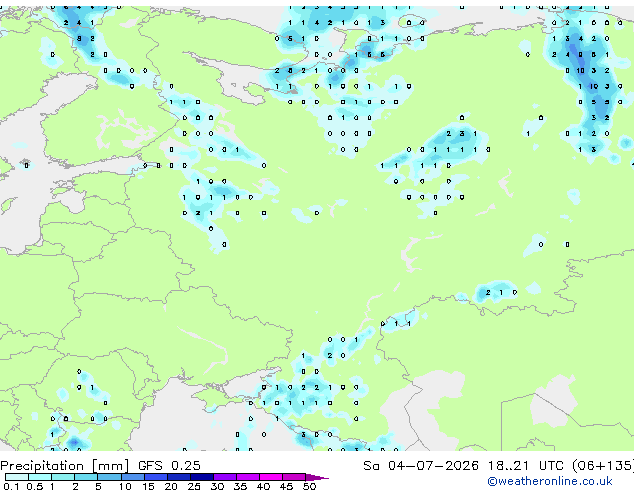Click the '18..21 UTC' time label
This screenshot has width=634, height=490.
point(525,466)
